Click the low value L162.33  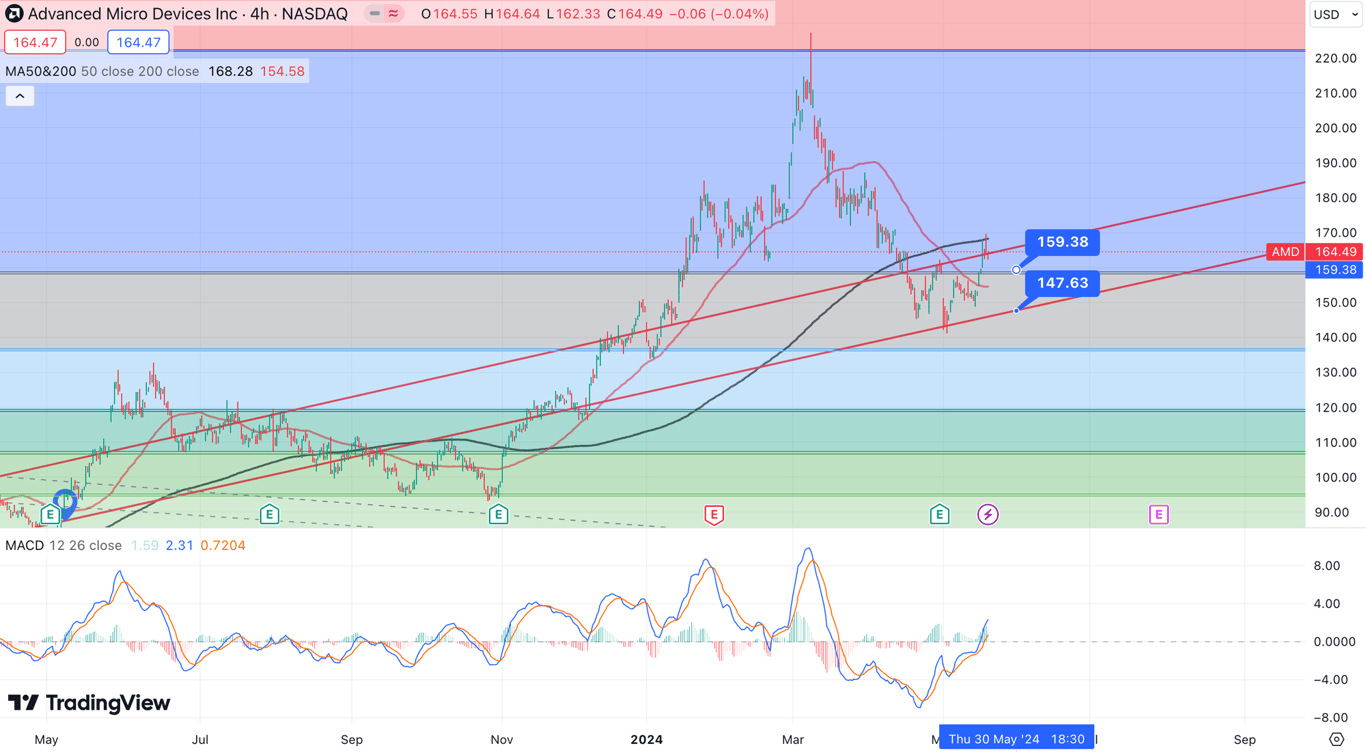[x=573, y=14]
